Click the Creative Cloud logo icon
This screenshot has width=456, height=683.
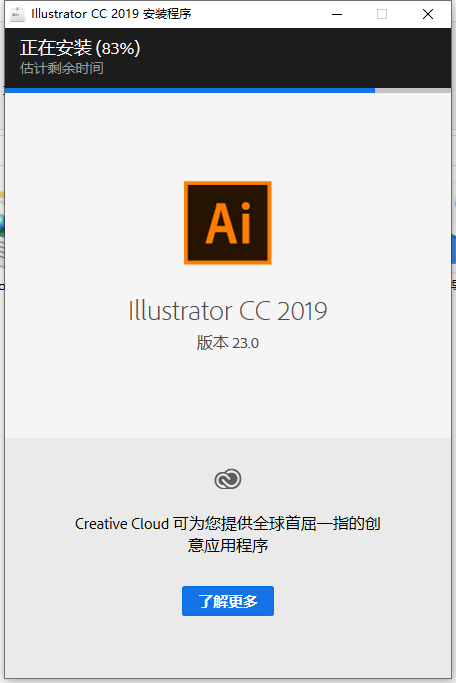coord(228,479)
